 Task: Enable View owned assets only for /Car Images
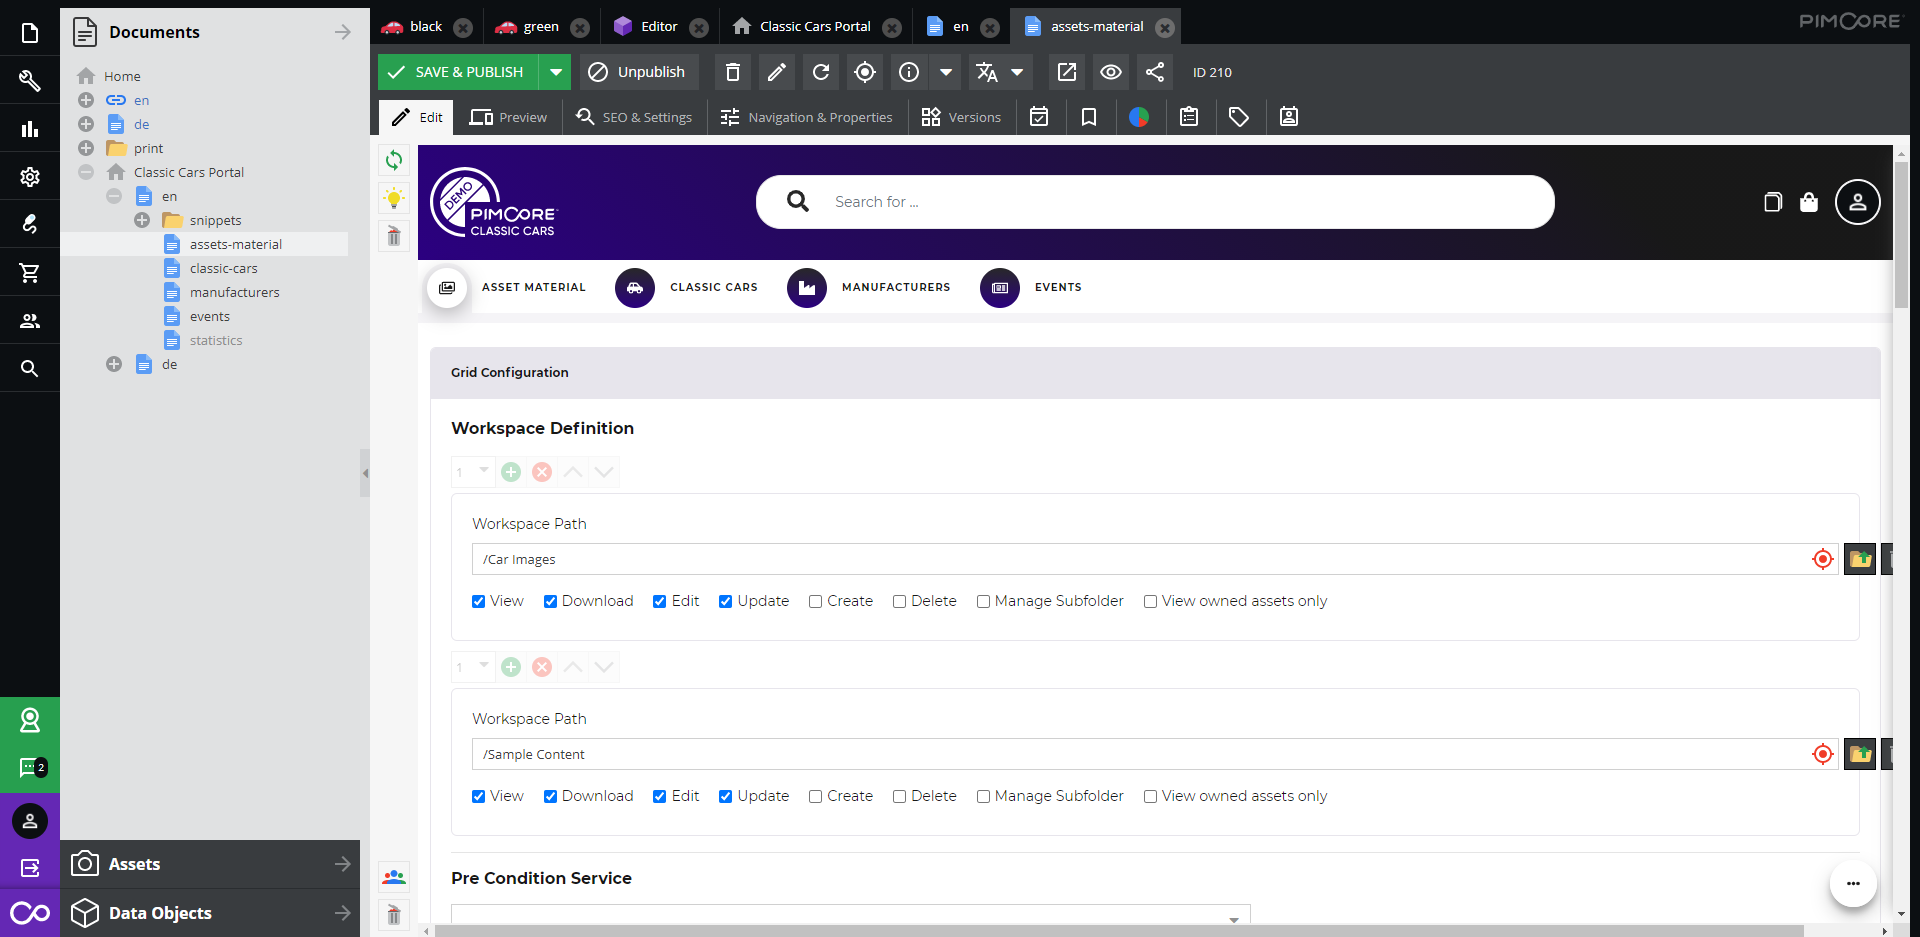coord(1150,601)
